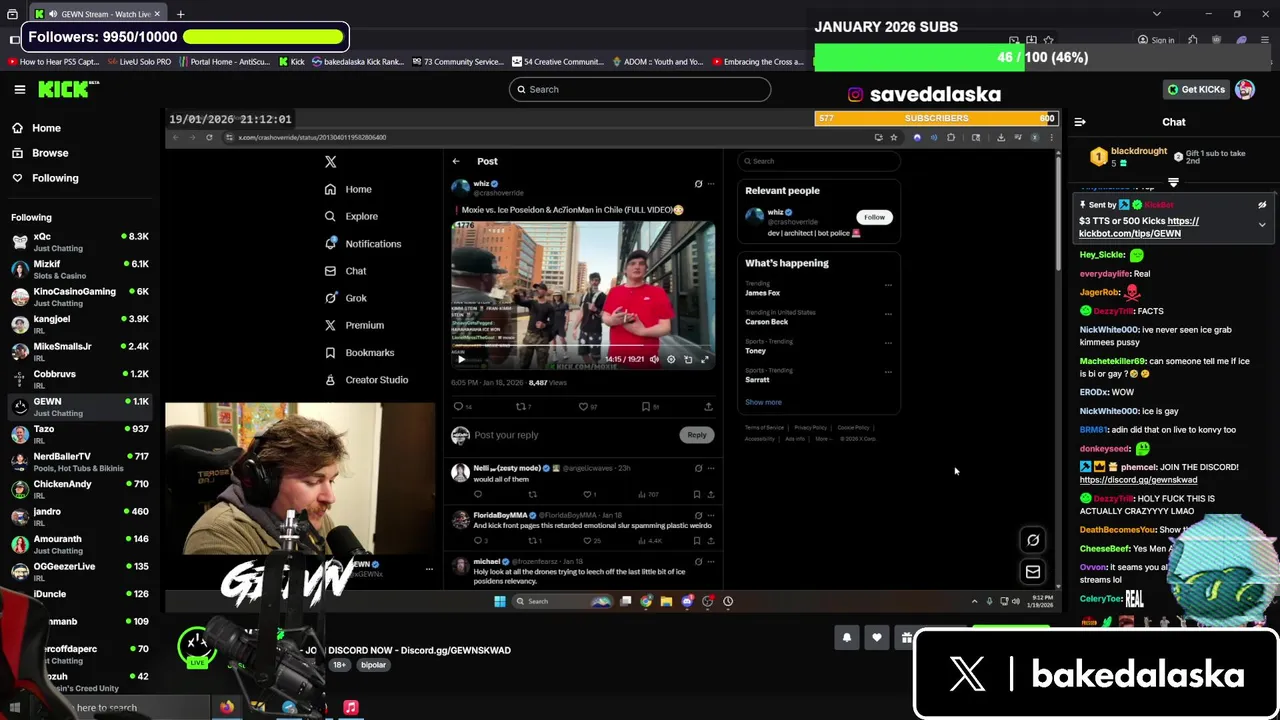The image size is (1280, 720).
Task: Open the LiveU Solo PRO bookmark
Action: point(139,62)
